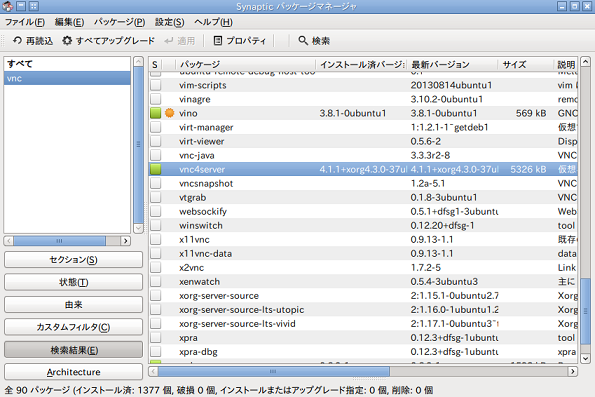Select the vtgrab package row
The image size is (595, 397).
(x=363, y=197)
